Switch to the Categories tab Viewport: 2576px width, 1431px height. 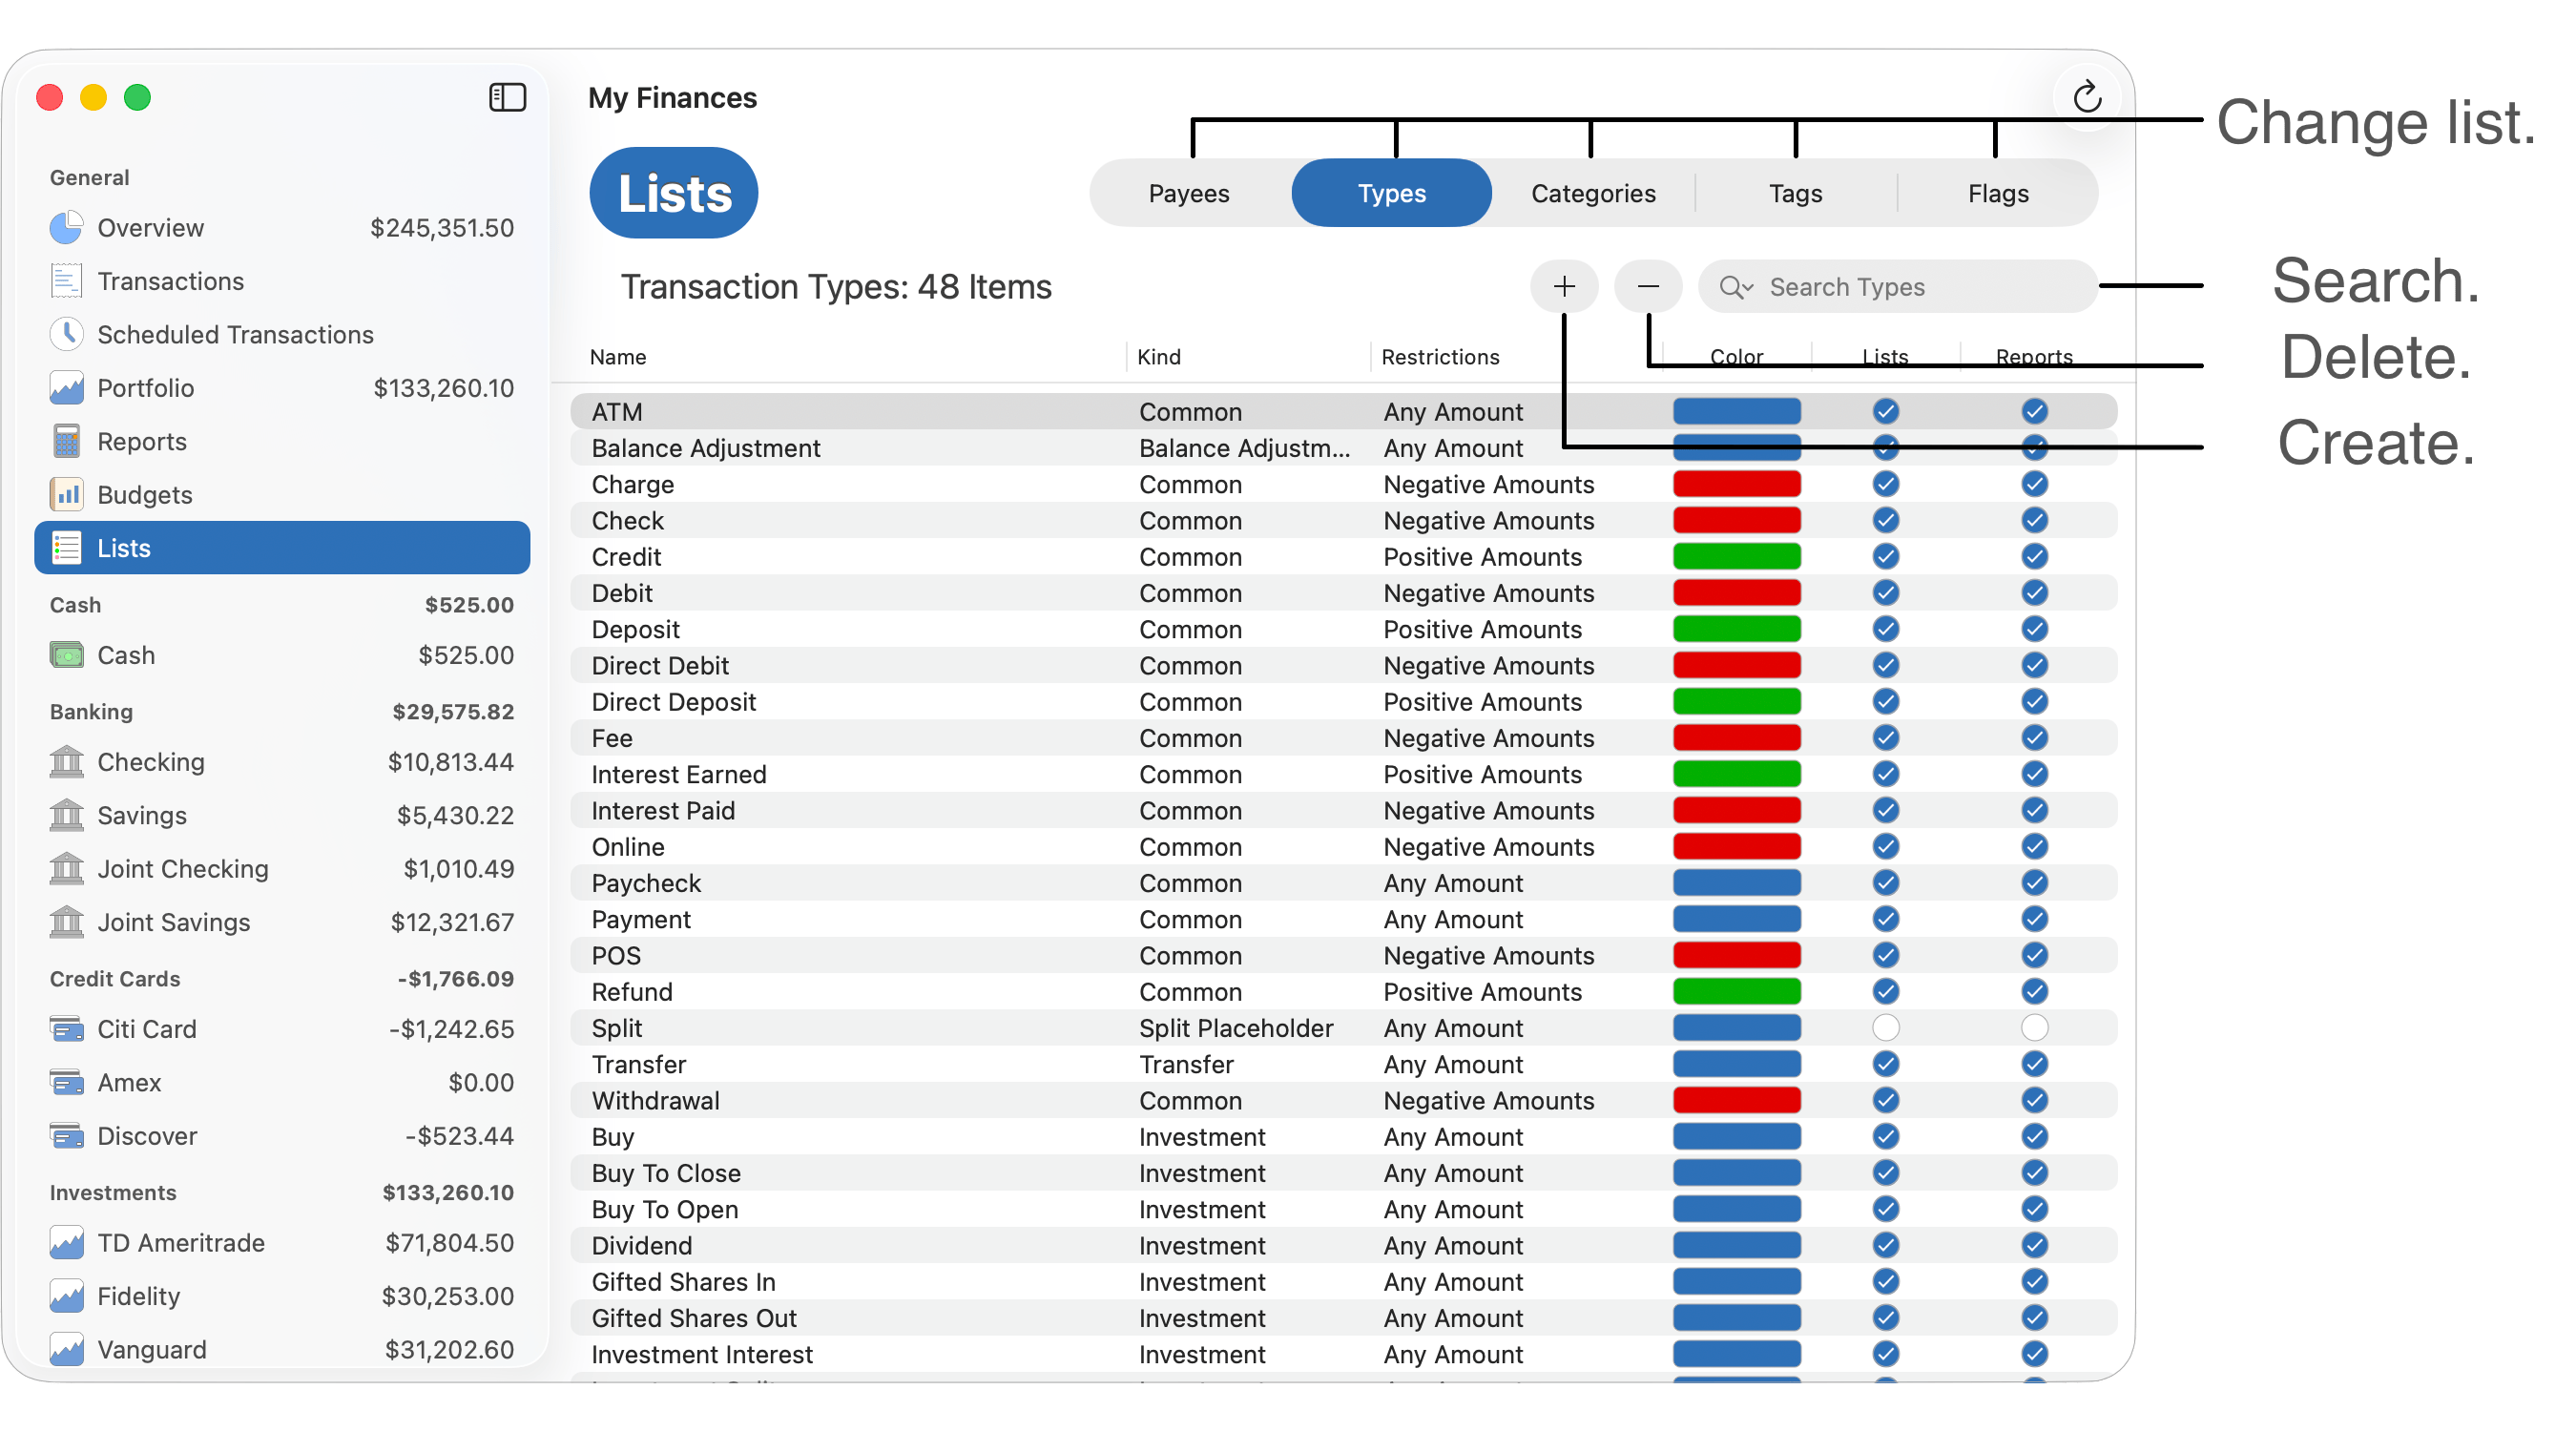[1593, 193]
